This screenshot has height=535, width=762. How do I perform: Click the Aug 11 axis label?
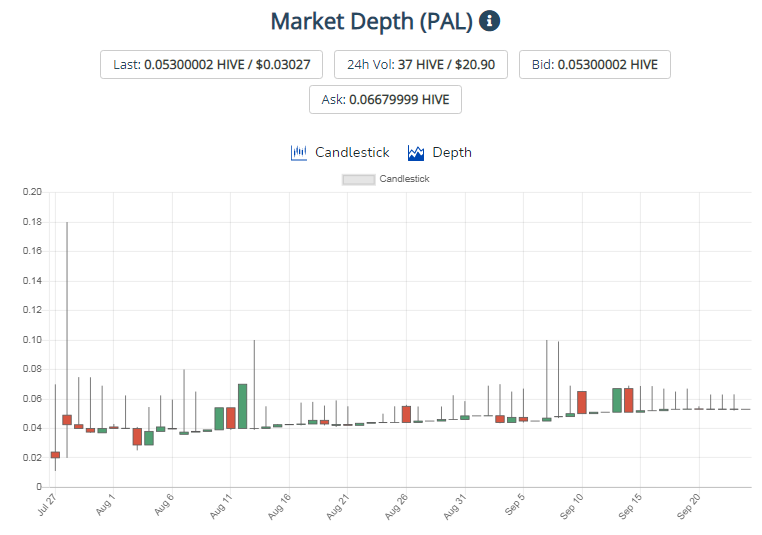click(221, 506)
